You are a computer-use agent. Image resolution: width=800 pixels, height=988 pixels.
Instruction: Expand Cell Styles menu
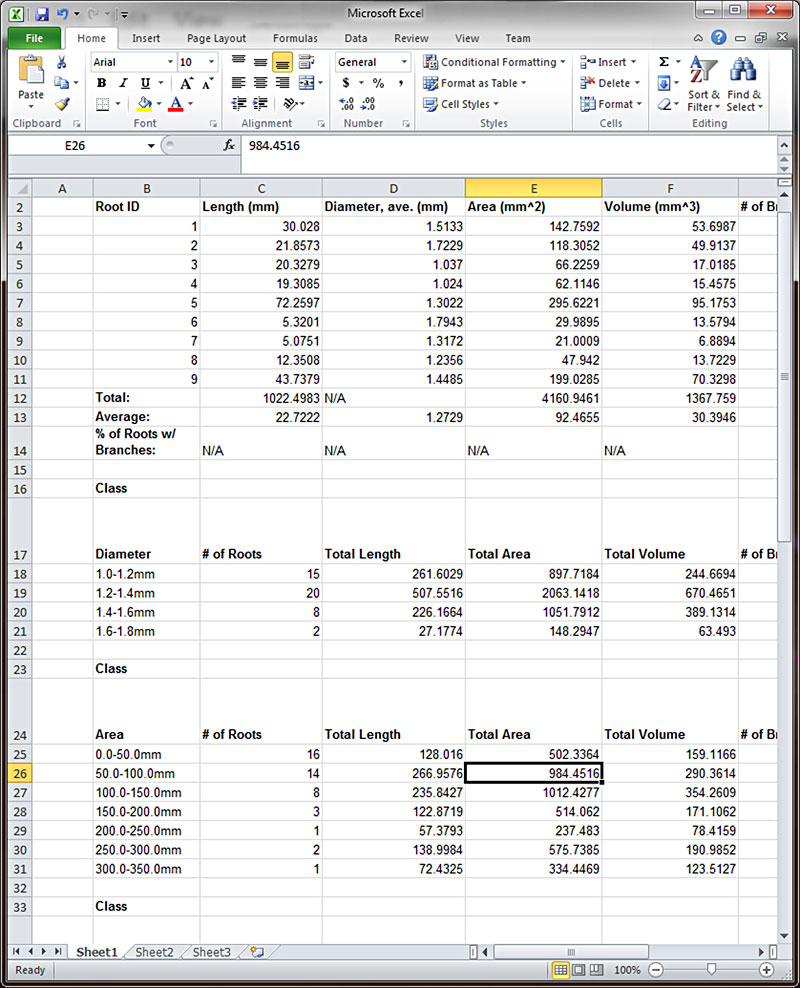[461, 103]
